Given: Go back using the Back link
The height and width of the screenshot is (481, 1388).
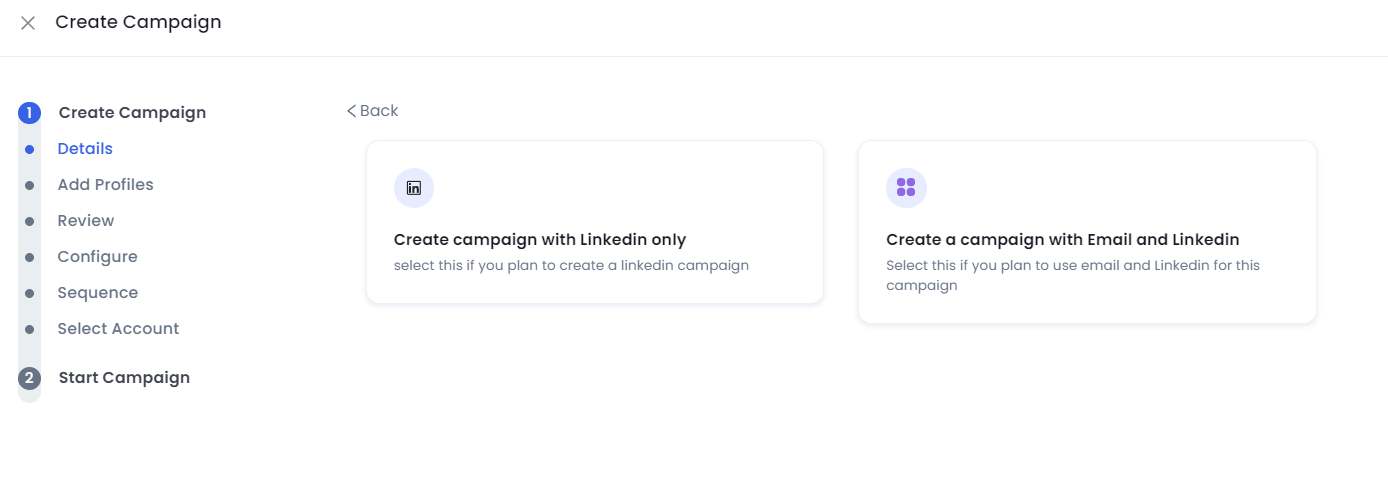Looking at the screenshot, I should click(x=372, y=111).
